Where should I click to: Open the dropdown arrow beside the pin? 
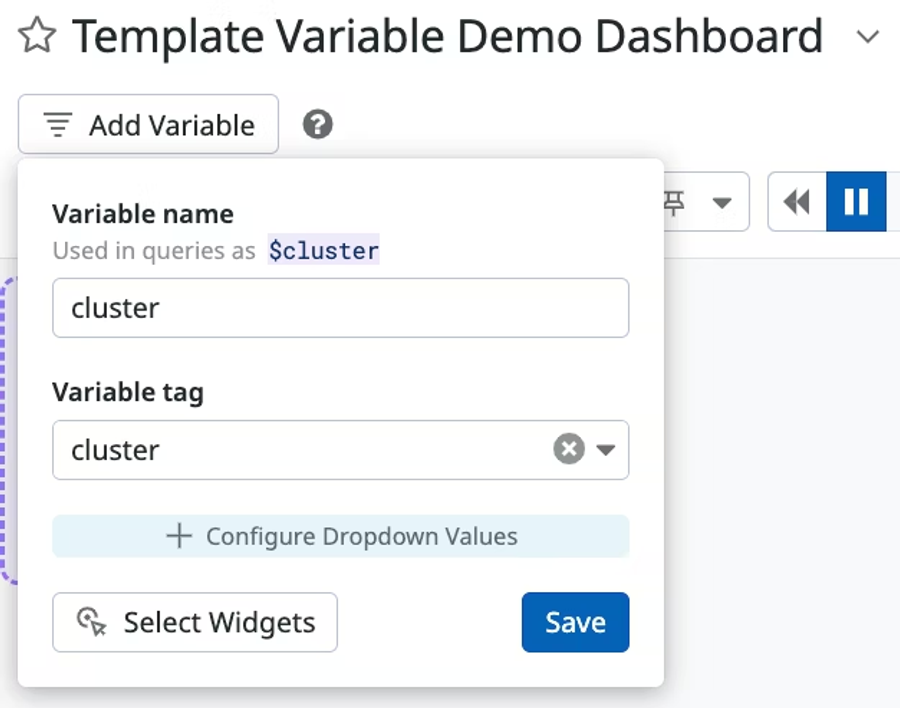(721, 204)
